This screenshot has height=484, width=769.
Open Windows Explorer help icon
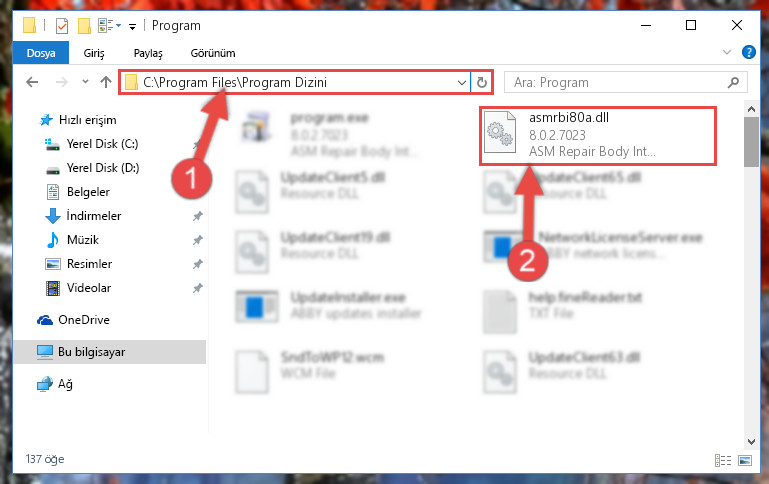click(748, 52)
